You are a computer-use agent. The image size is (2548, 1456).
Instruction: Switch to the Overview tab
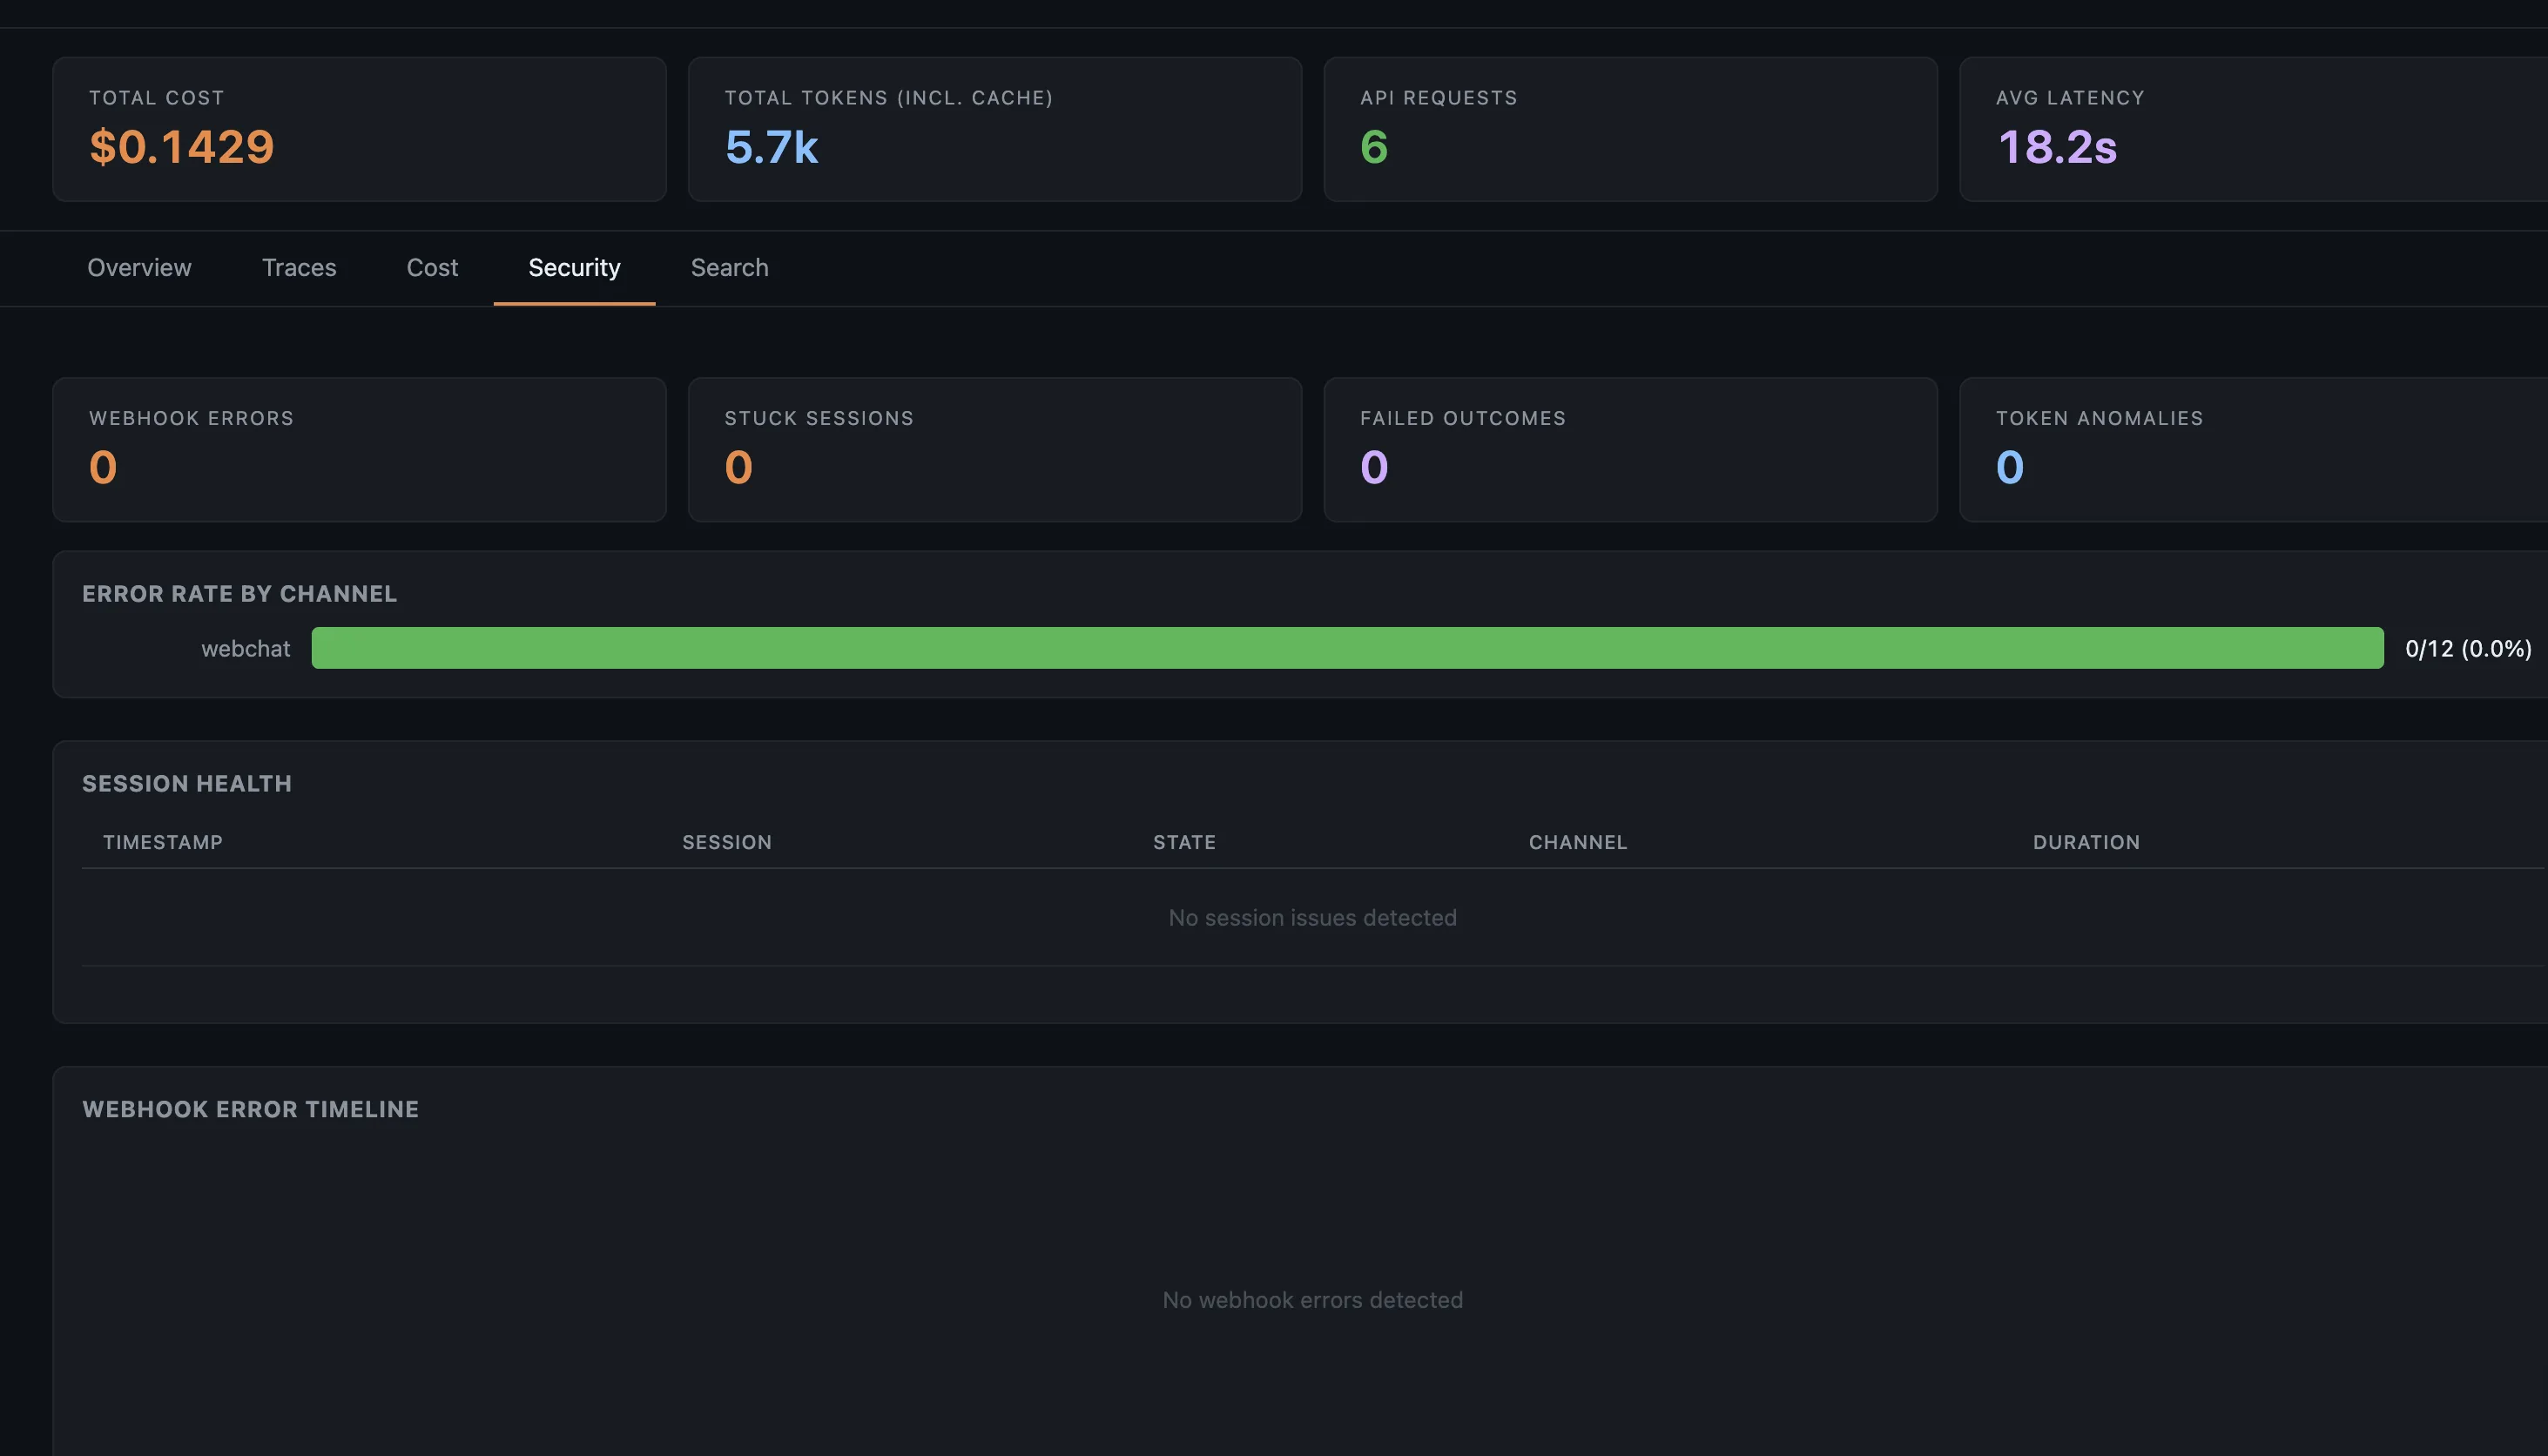139,268
